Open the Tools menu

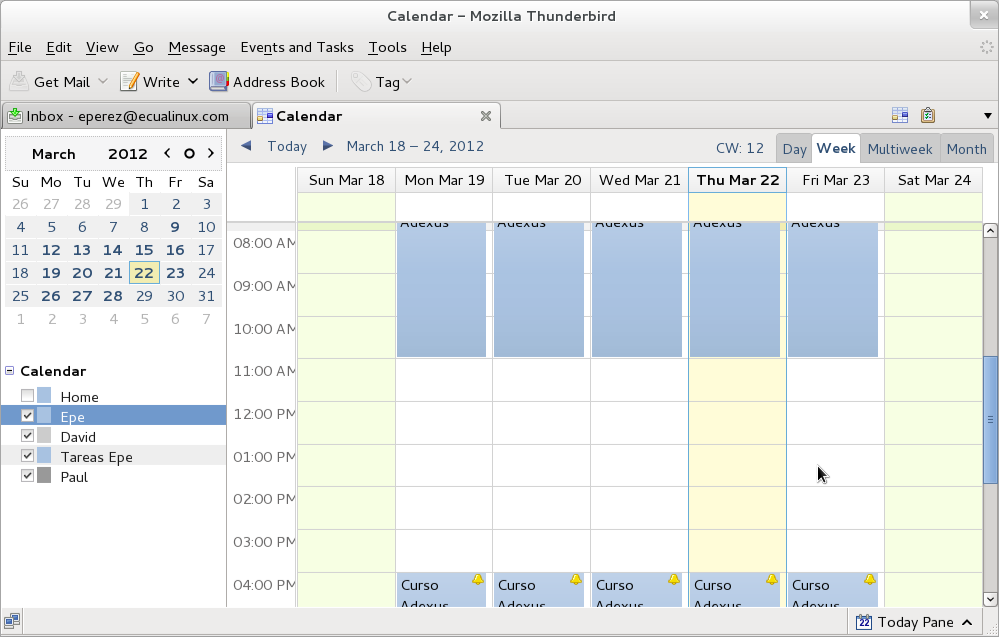point(387,47)
